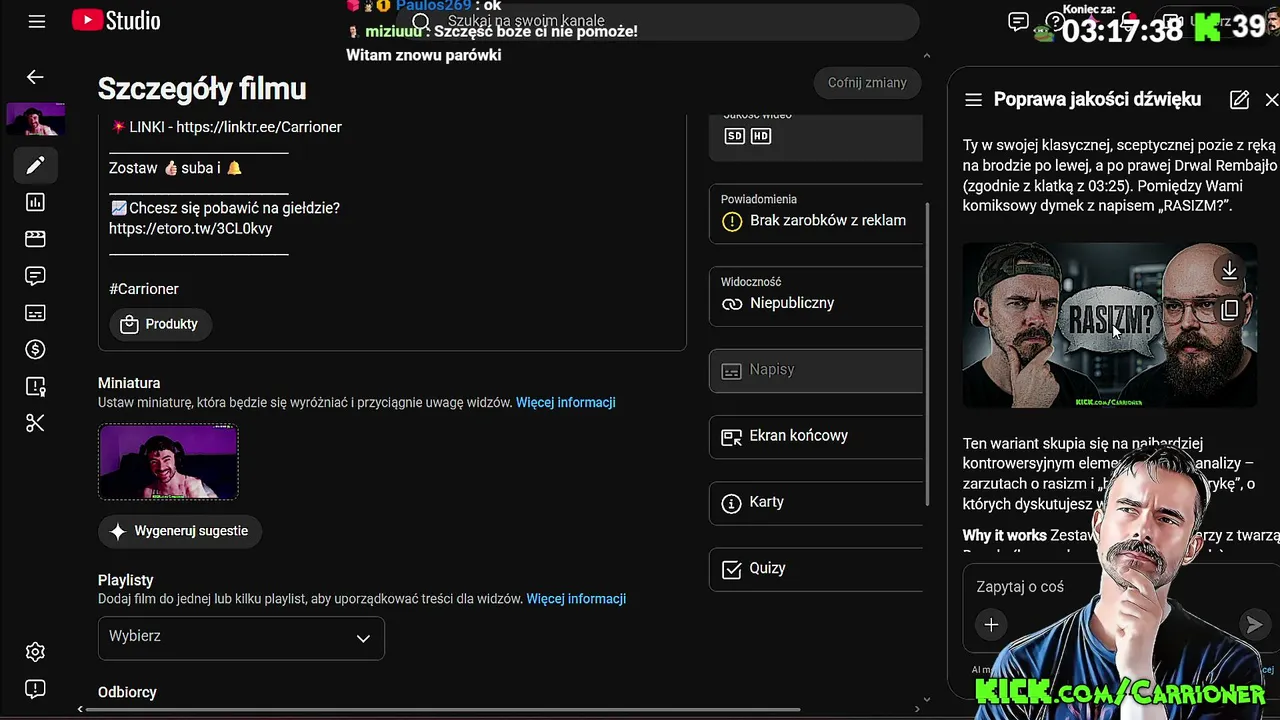Click the Cofnij zmiany button
The height and width of the screenshot is (720, 1280).
(867, 83)
